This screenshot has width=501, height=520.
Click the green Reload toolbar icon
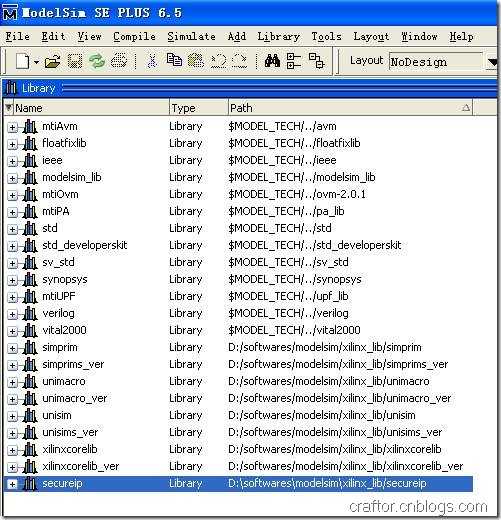coord(97,62)
